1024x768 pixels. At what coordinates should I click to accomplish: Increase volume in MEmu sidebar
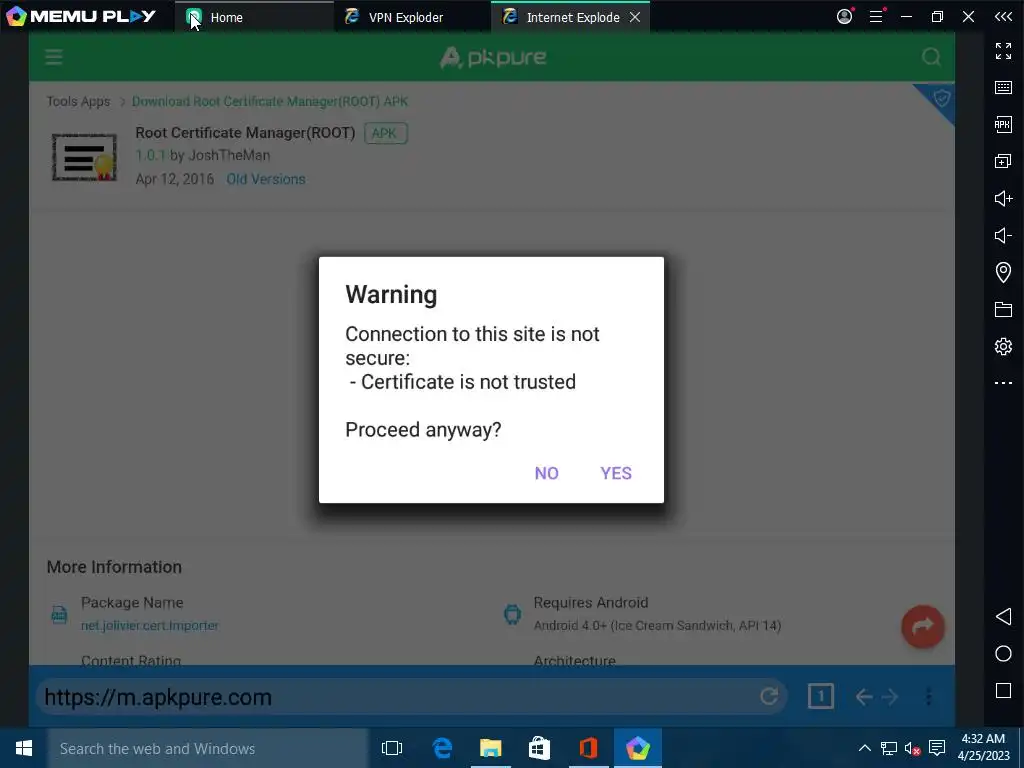[1003, 198]
